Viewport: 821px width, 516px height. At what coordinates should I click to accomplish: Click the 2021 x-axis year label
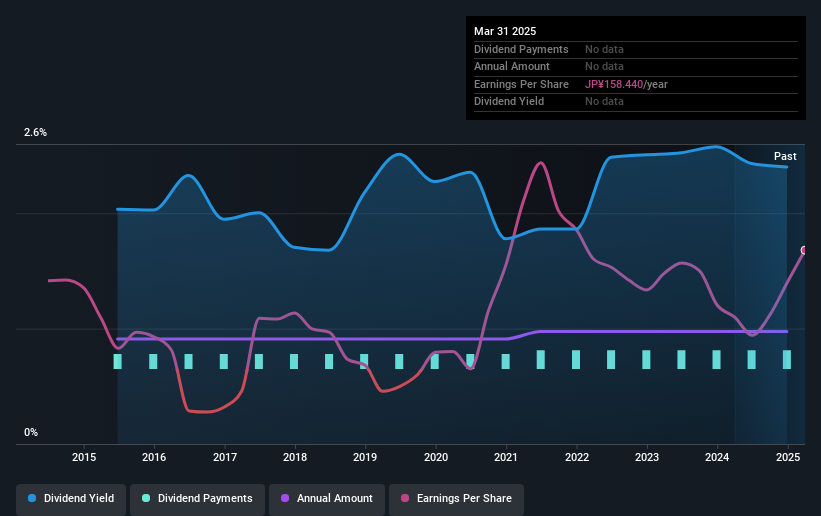click(506, 457)
